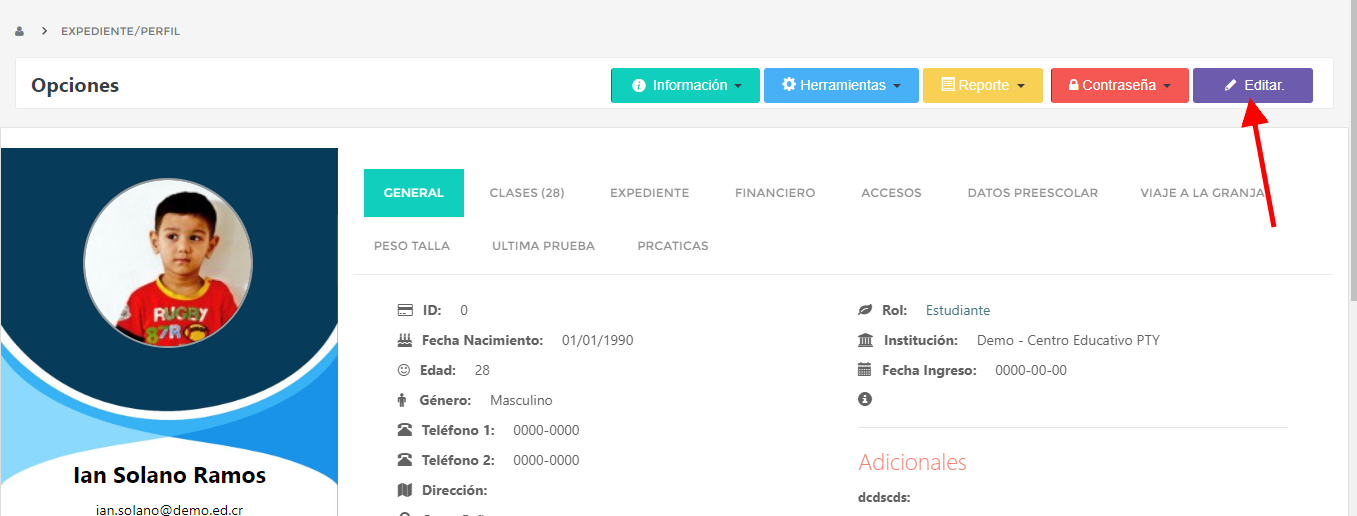Click the ID card icon
This screenshot has height=516, width=1357.
point(405,310)
